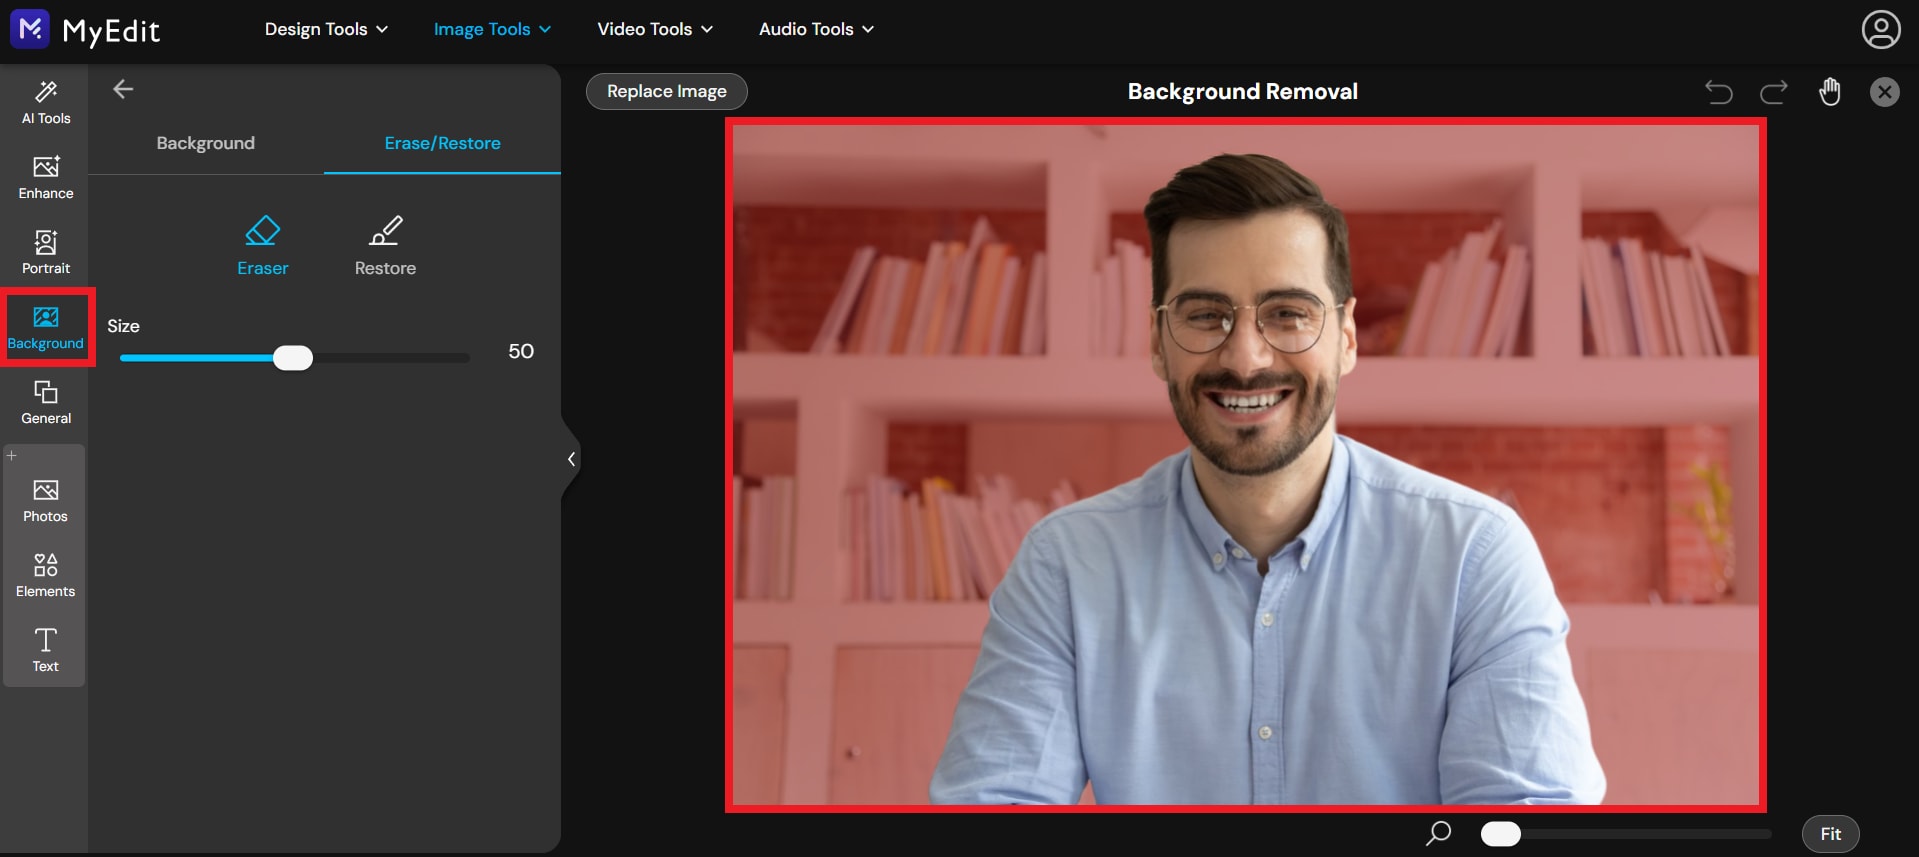
Task: Select the Background tool in sidebar
Action: pyautogui.click(x=46, y=328)
